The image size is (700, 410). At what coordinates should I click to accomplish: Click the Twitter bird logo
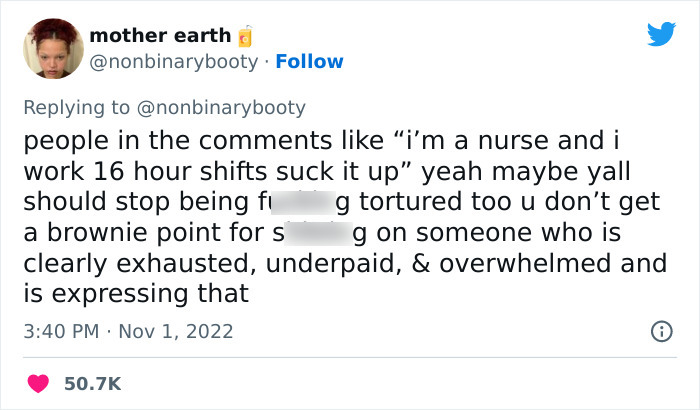click(x=661, y=35)
